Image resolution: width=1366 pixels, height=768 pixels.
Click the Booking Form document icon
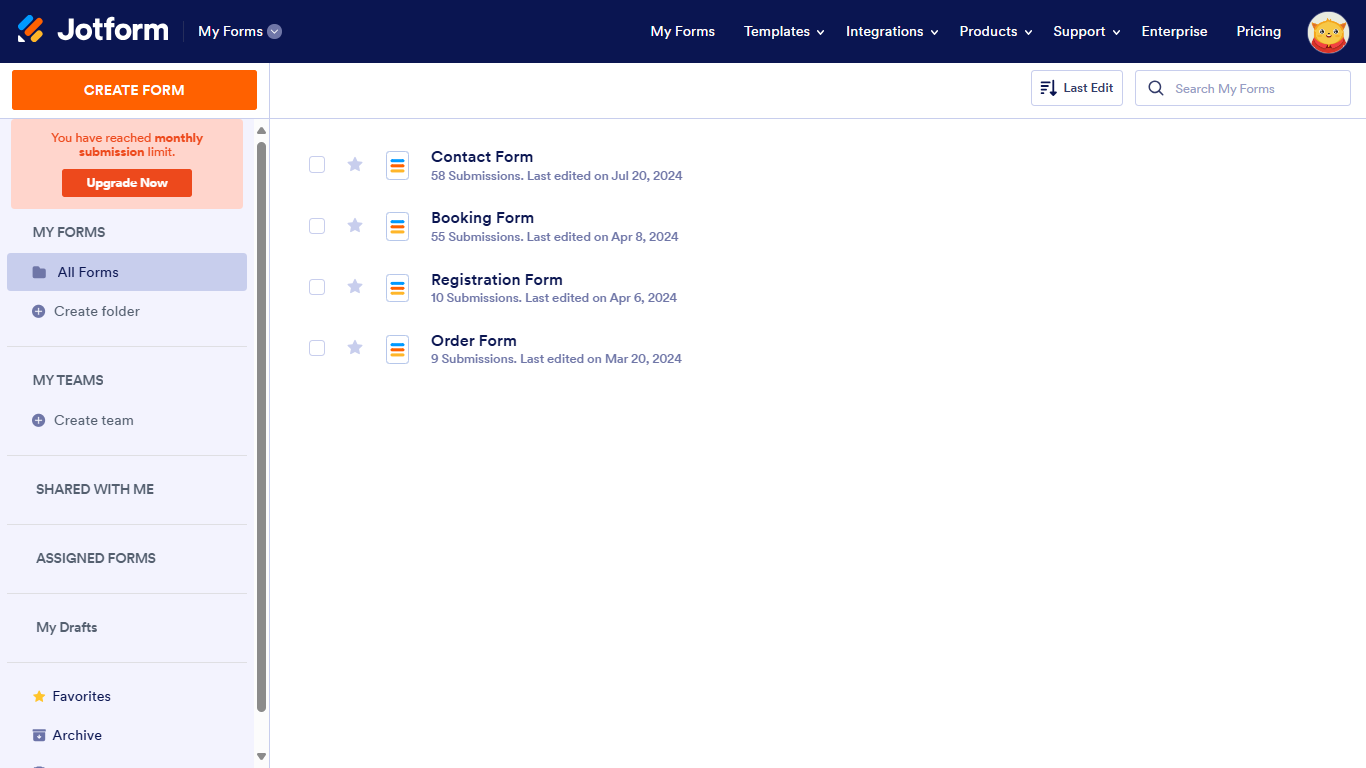click(x=398, y=226)
